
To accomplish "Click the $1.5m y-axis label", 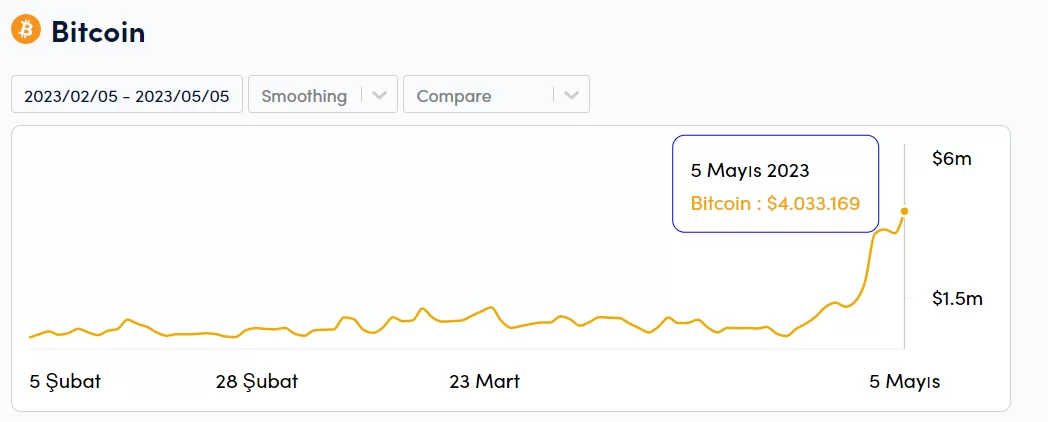I will pyautogui.click(x=957, y=298).
